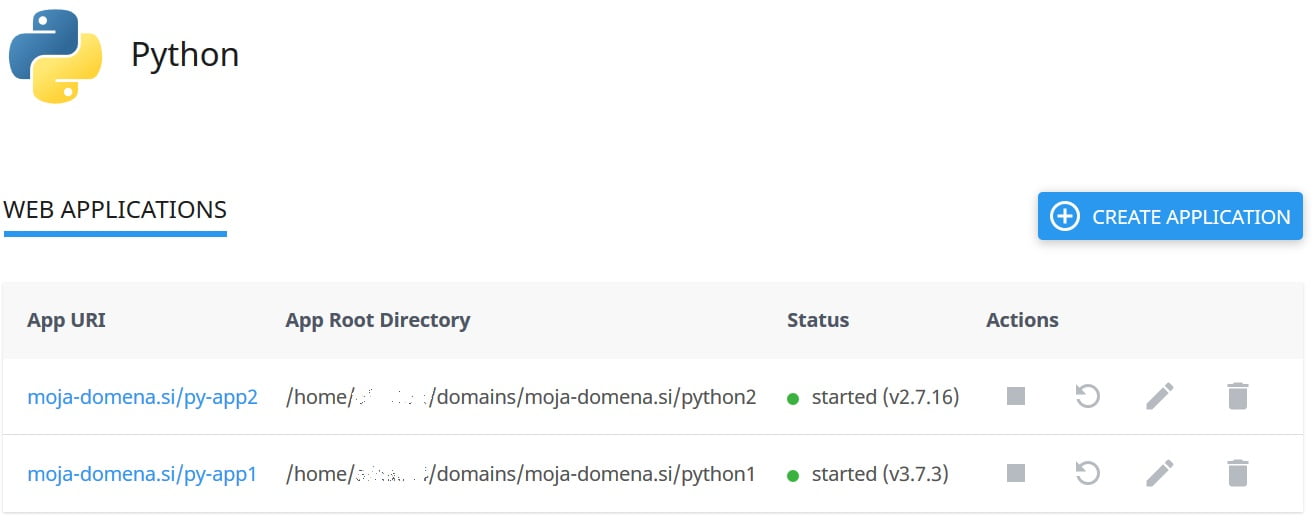Edit the py-app2 application
The image size is (1315, 525).
coord(1159,397)
